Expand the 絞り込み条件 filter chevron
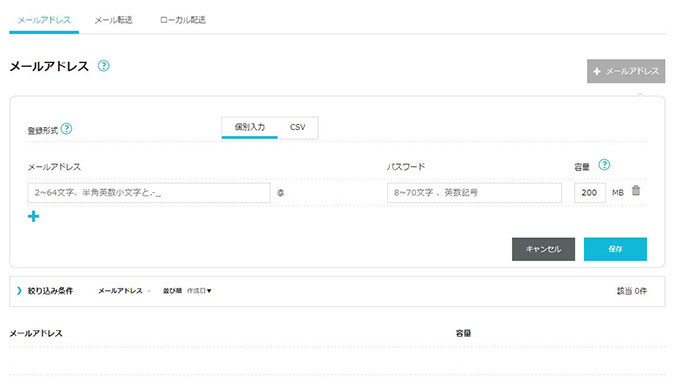The height and width of the screenshot is (387, 688). point(19,290)
